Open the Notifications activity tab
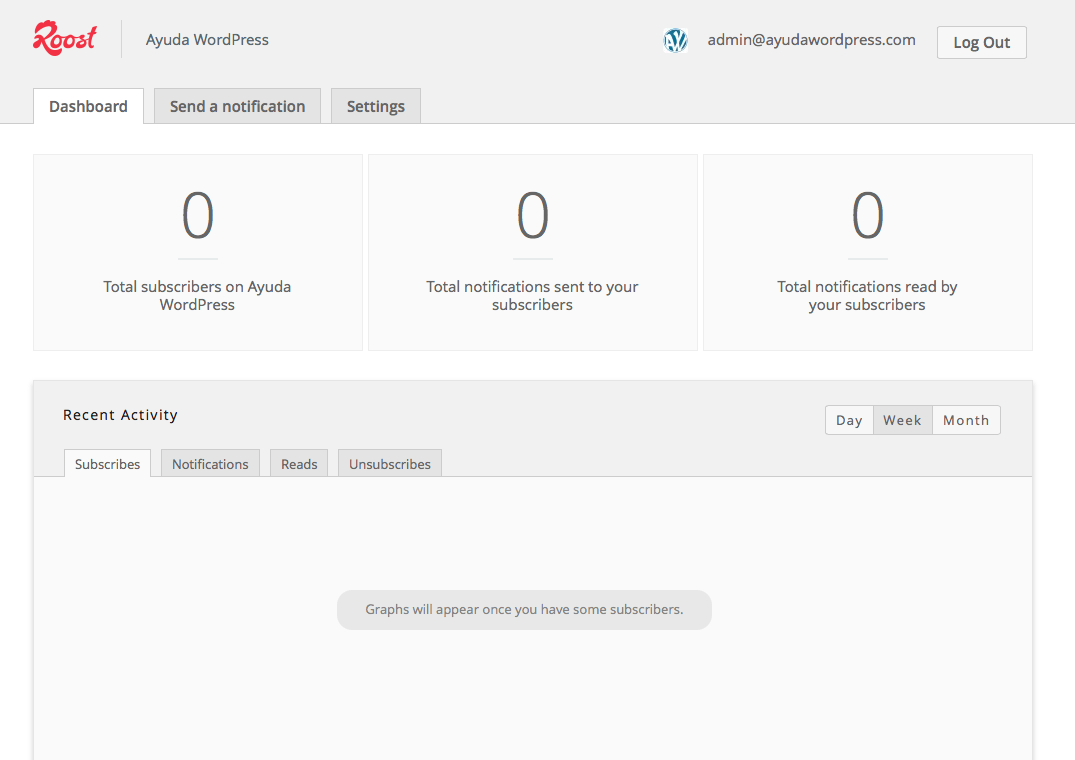Image resolution: width=1075 pixels, height=760 pixels. (210, 464)
